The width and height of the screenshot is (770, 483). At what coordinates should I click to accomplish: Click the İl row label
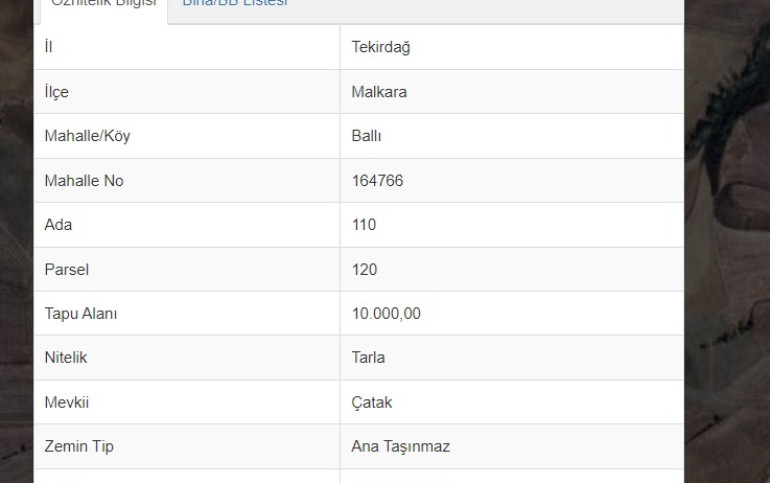(x=49, y=47)
